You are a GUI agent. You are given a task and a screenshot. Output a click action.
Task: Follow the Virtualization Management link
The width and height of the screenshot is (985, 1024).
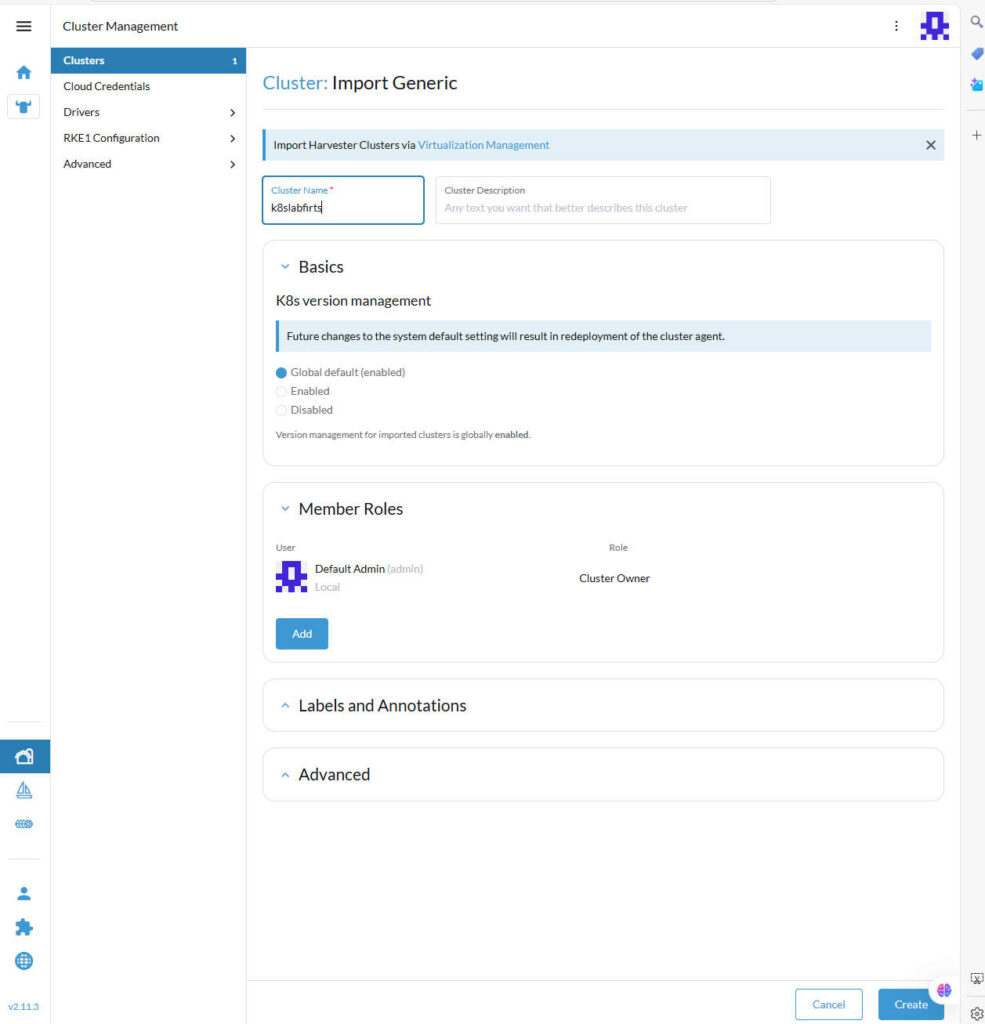click(x=483, y=145)
